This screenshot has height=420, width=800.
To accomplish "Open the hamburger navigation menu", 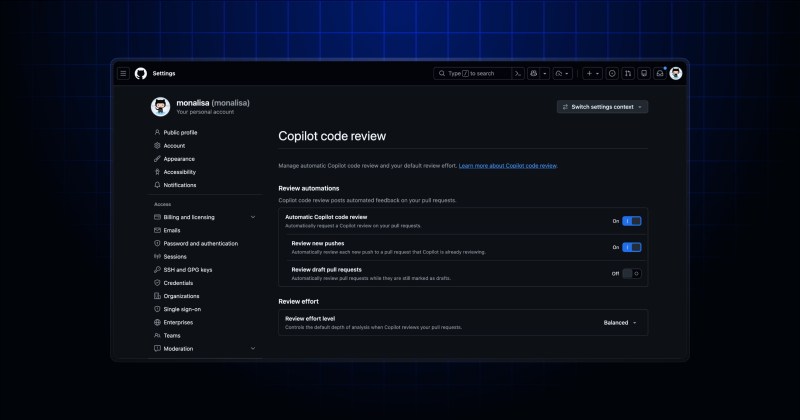I will click(123, 73).
